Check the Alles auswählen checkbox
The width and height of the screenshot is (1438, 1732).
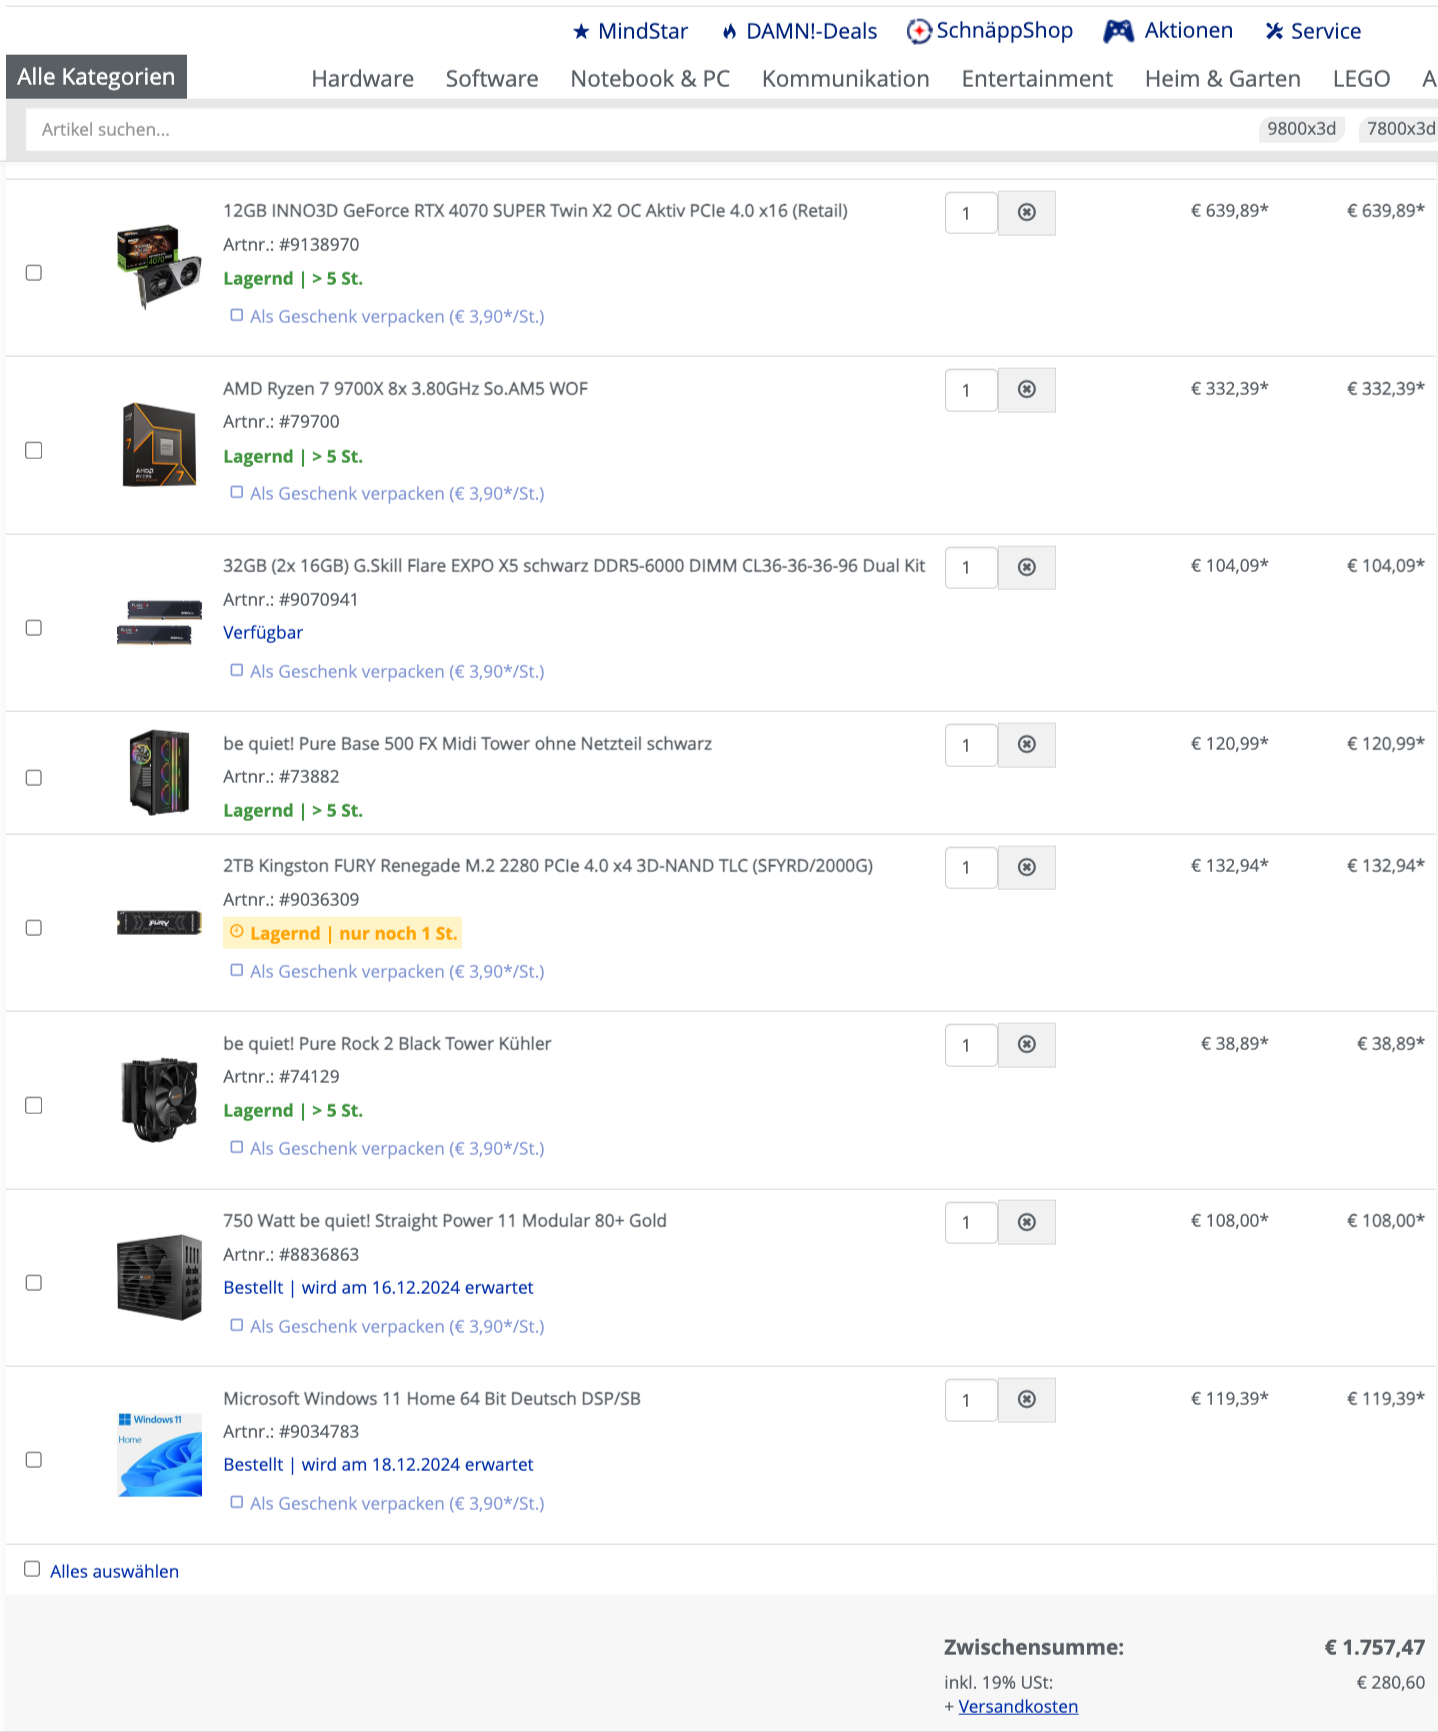point(32,1569)
